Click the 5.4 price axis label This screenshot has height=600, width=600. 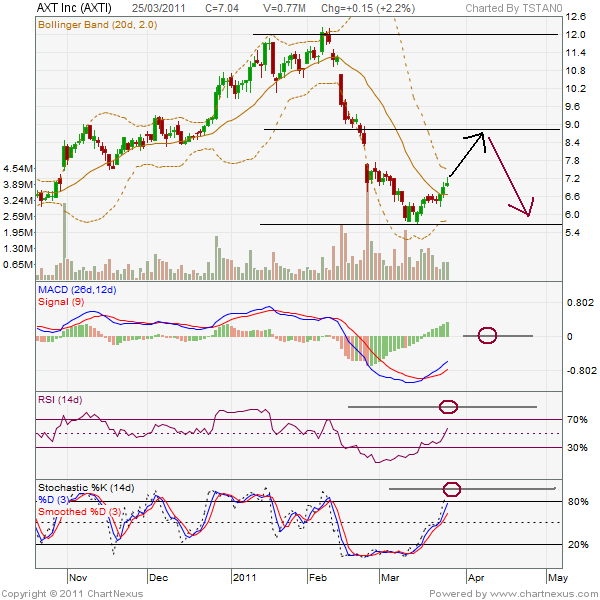coord(572,233)
